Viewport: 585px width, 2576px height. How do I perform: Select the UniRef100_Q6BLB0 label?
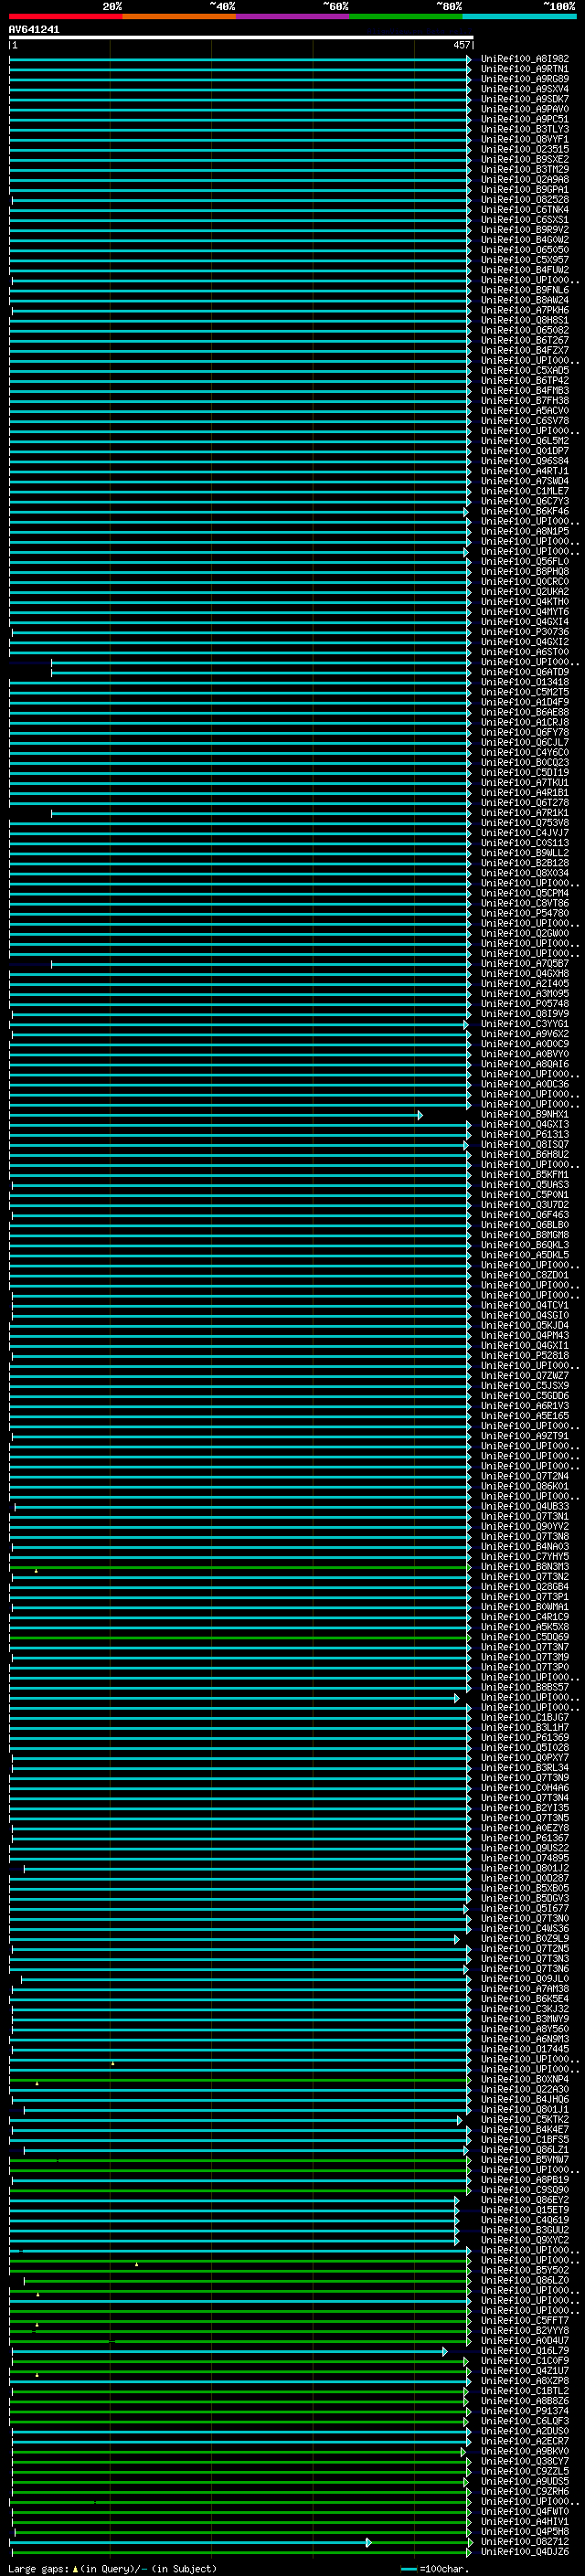[525, 1224]
